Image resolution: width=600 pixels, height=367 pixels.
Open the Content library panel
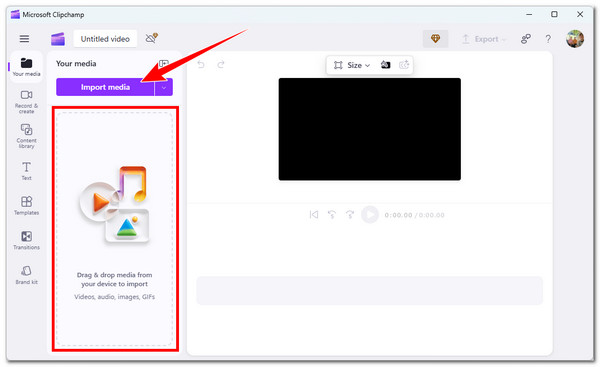[x=26, y=136]
